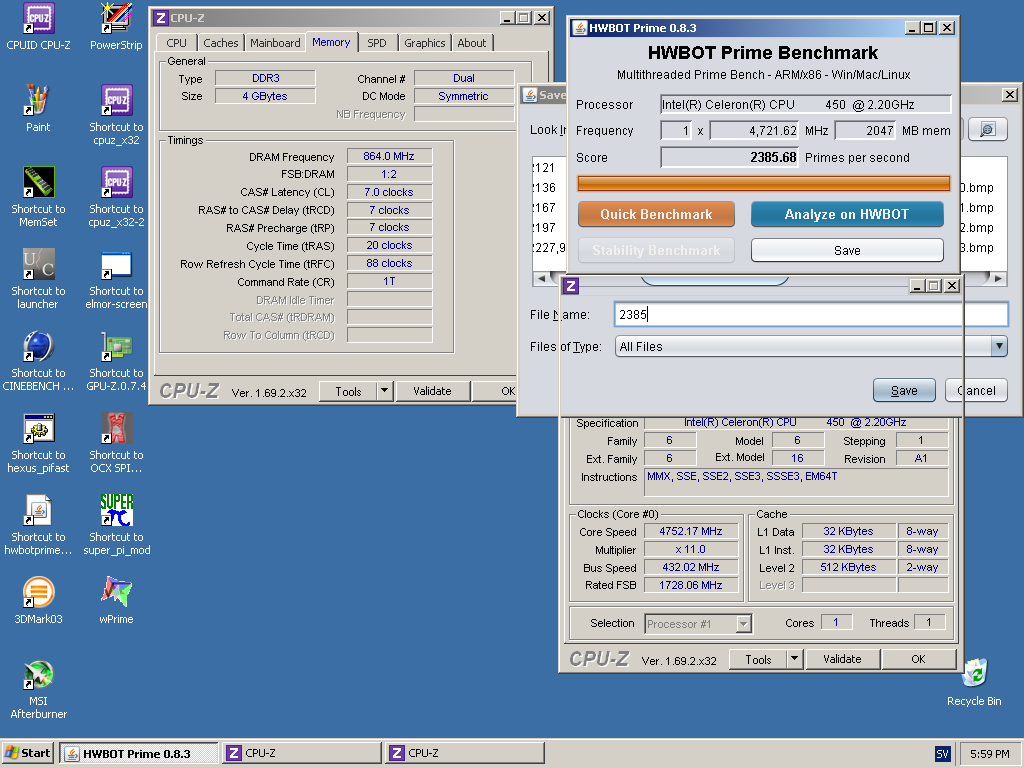This screenshot has width=1024, height=768.
Task: Click the details view icon in Save dialog
Action: 987,129
